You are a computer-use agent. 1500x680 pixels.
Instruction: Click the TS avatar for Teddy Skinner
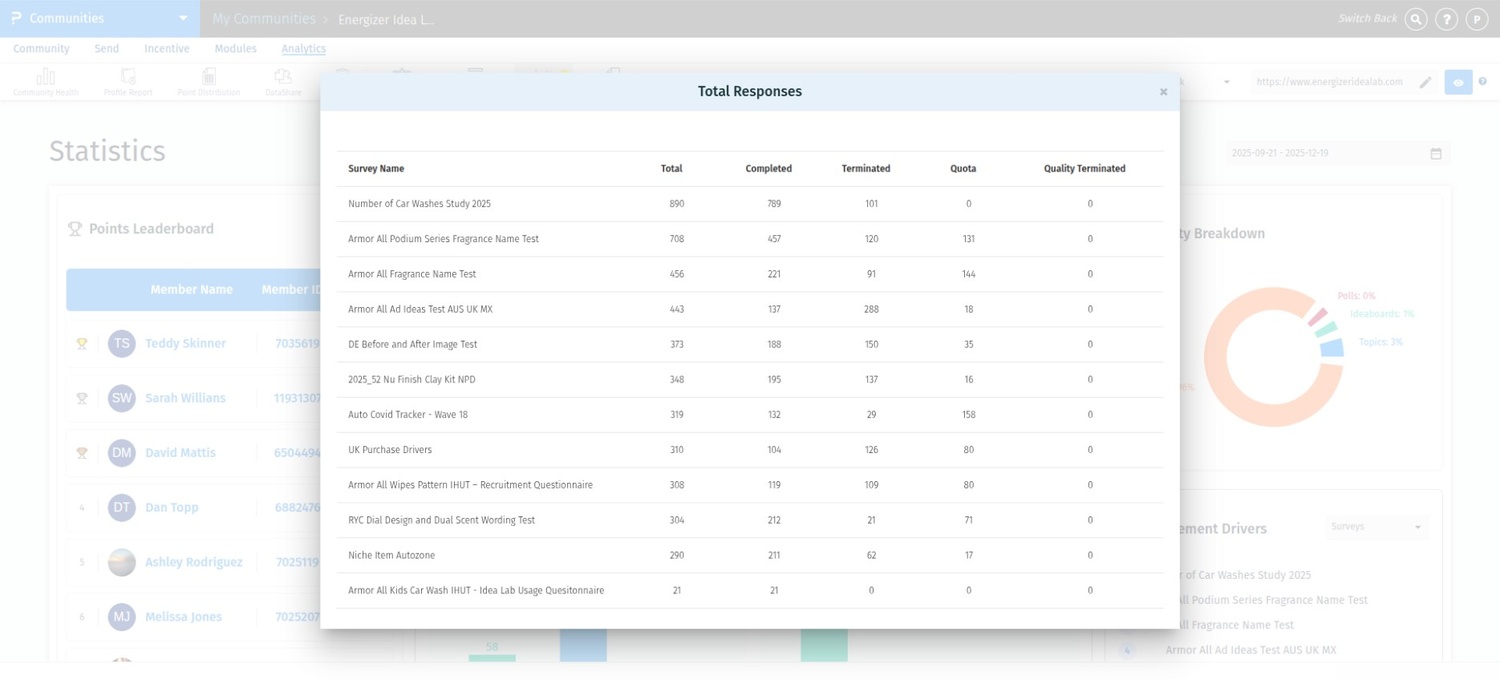(122, 343)
